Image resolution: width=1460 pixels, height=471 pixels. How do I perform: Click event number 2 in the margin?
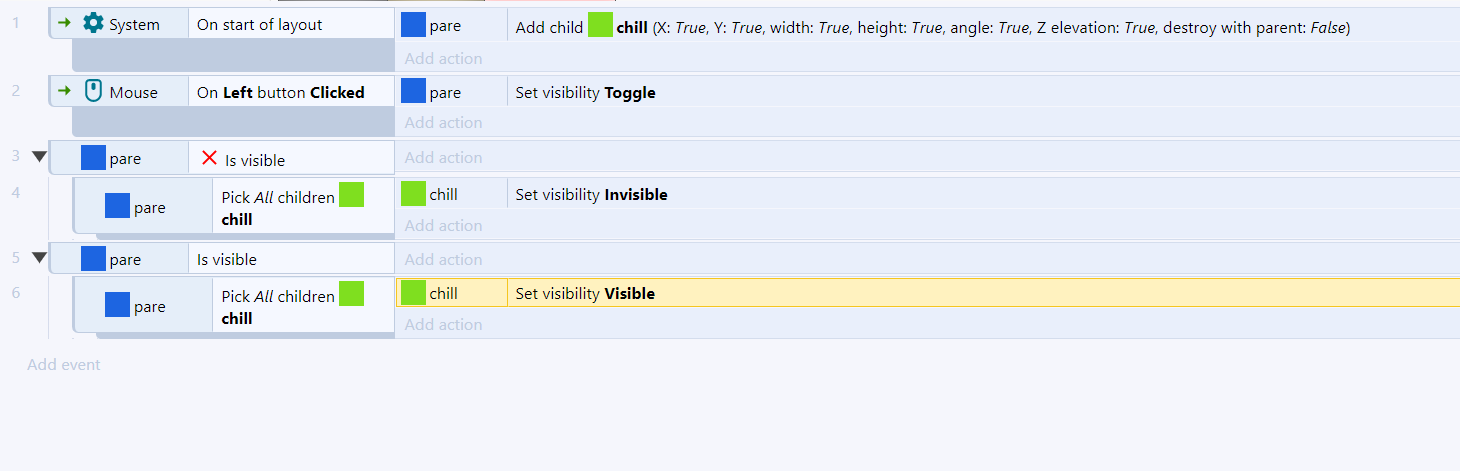tap(15, 90)
